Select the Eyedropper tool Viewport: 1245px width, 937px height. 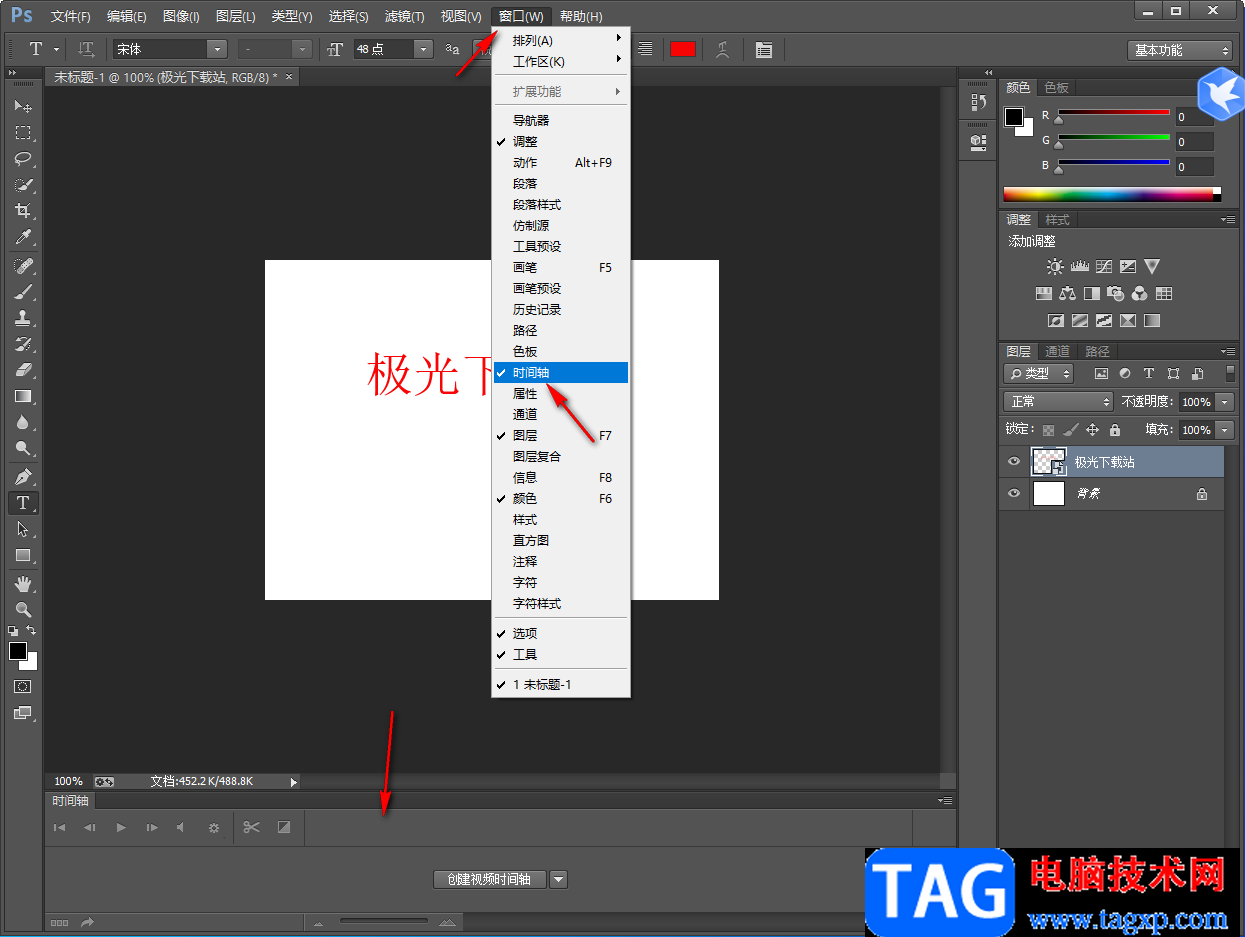[23, 237]
